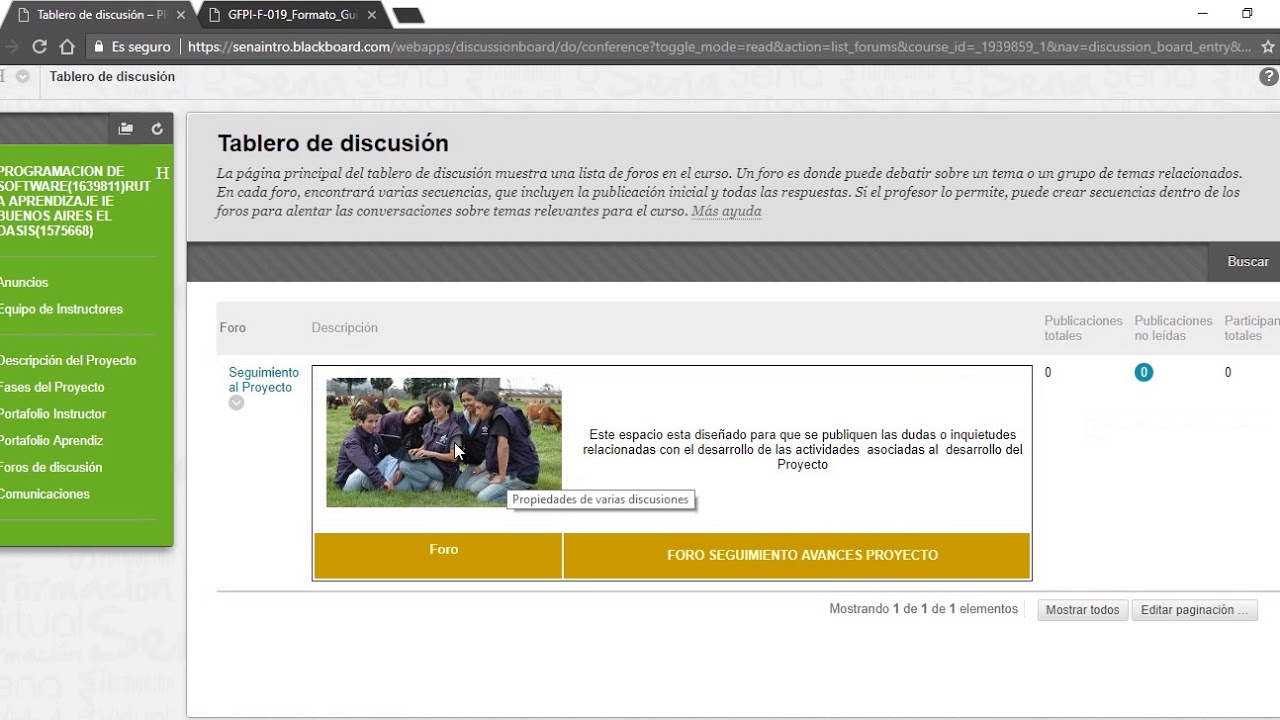This screenshot has height=720, width=1280.
Task: Expand breadcrumb dropdown next to Tablero de discusión
Action: (x=23, y=77)
